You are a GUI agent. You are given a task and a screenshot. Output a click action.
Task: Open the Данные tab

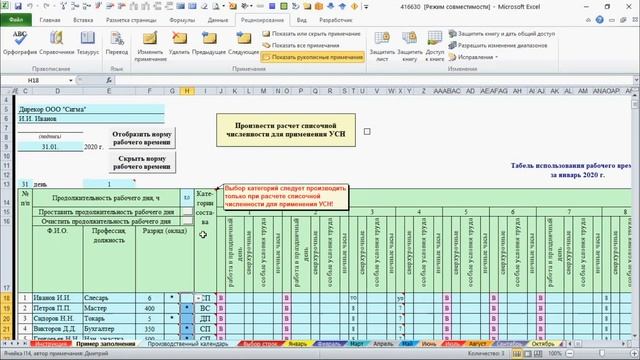[x=218, y=20]
